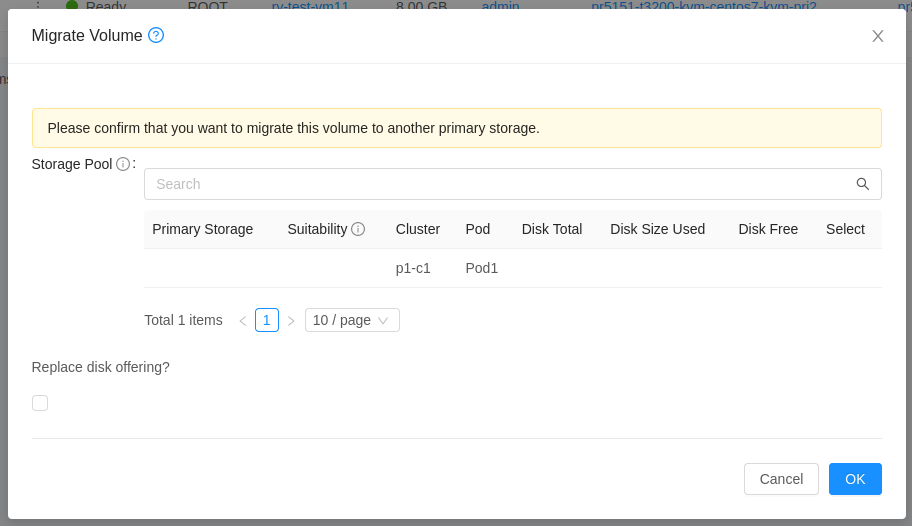This screenshot has width=912, height=526.
Task: Select page 1 in pagination
Action: pyautogui.click(x=266, y=320)
